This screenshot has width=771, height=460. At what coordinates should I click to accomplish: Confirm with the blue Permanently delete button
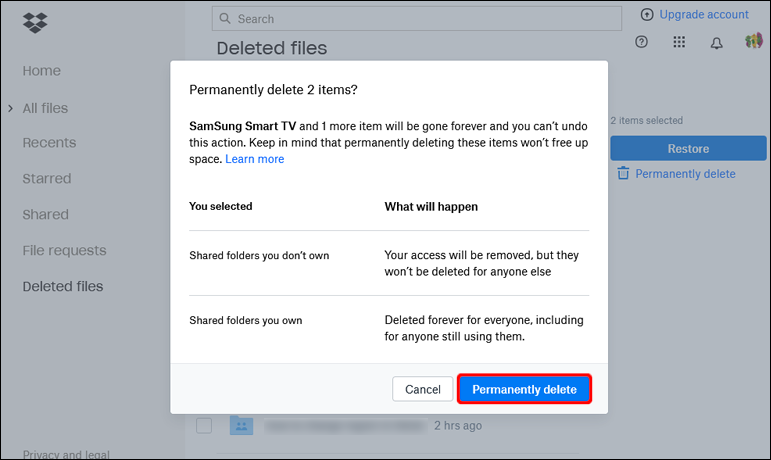click(x=524, y=389)
